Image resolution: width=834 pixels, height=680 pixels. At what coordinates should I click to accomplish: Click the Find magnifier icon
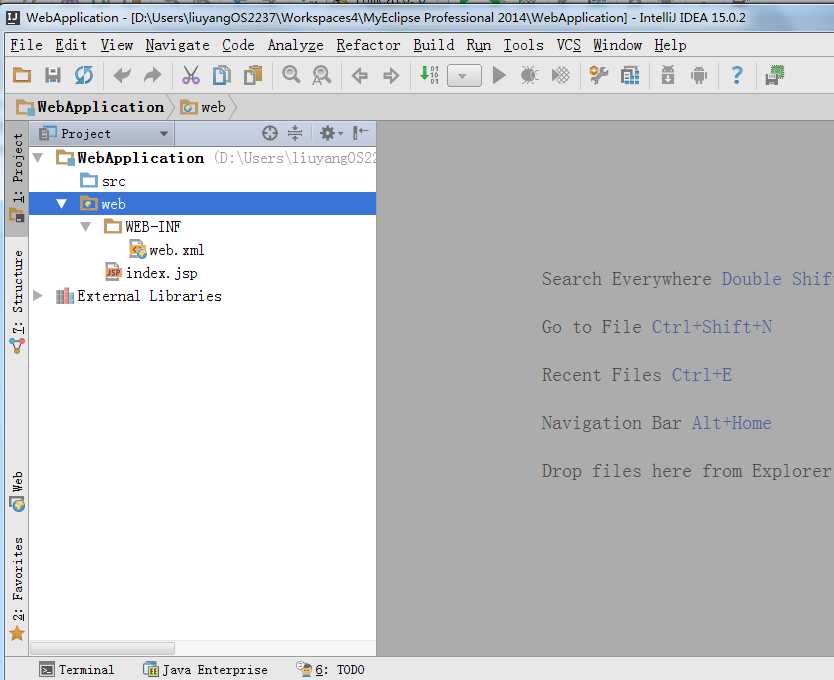click(291, 75)
